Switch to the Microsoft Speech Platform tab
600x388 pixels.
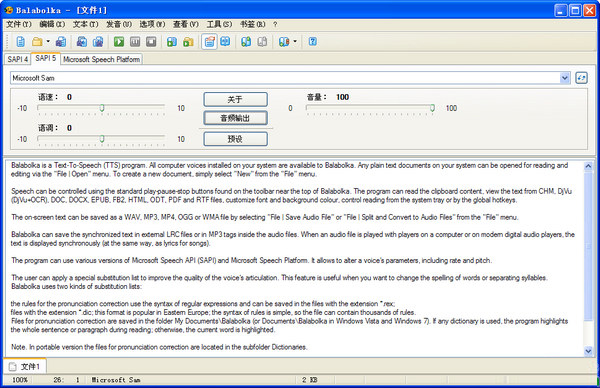(x=101, y=59)
